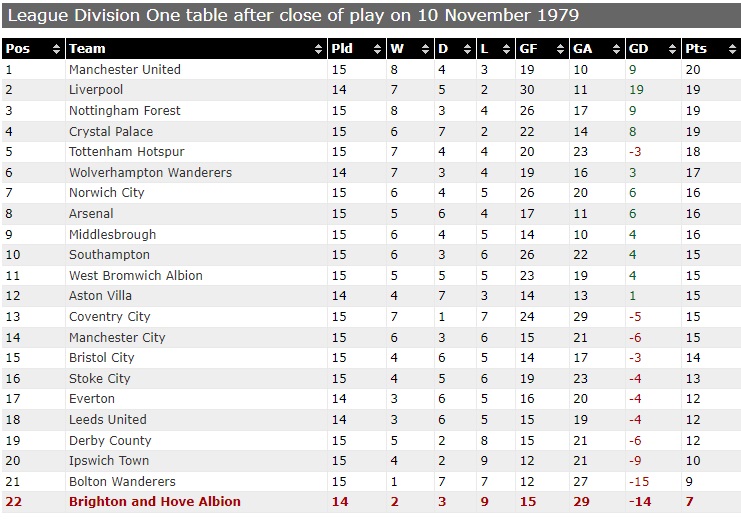Click the table title banner
Viewport: 741px width, 520px height.
tap(371, 15)
